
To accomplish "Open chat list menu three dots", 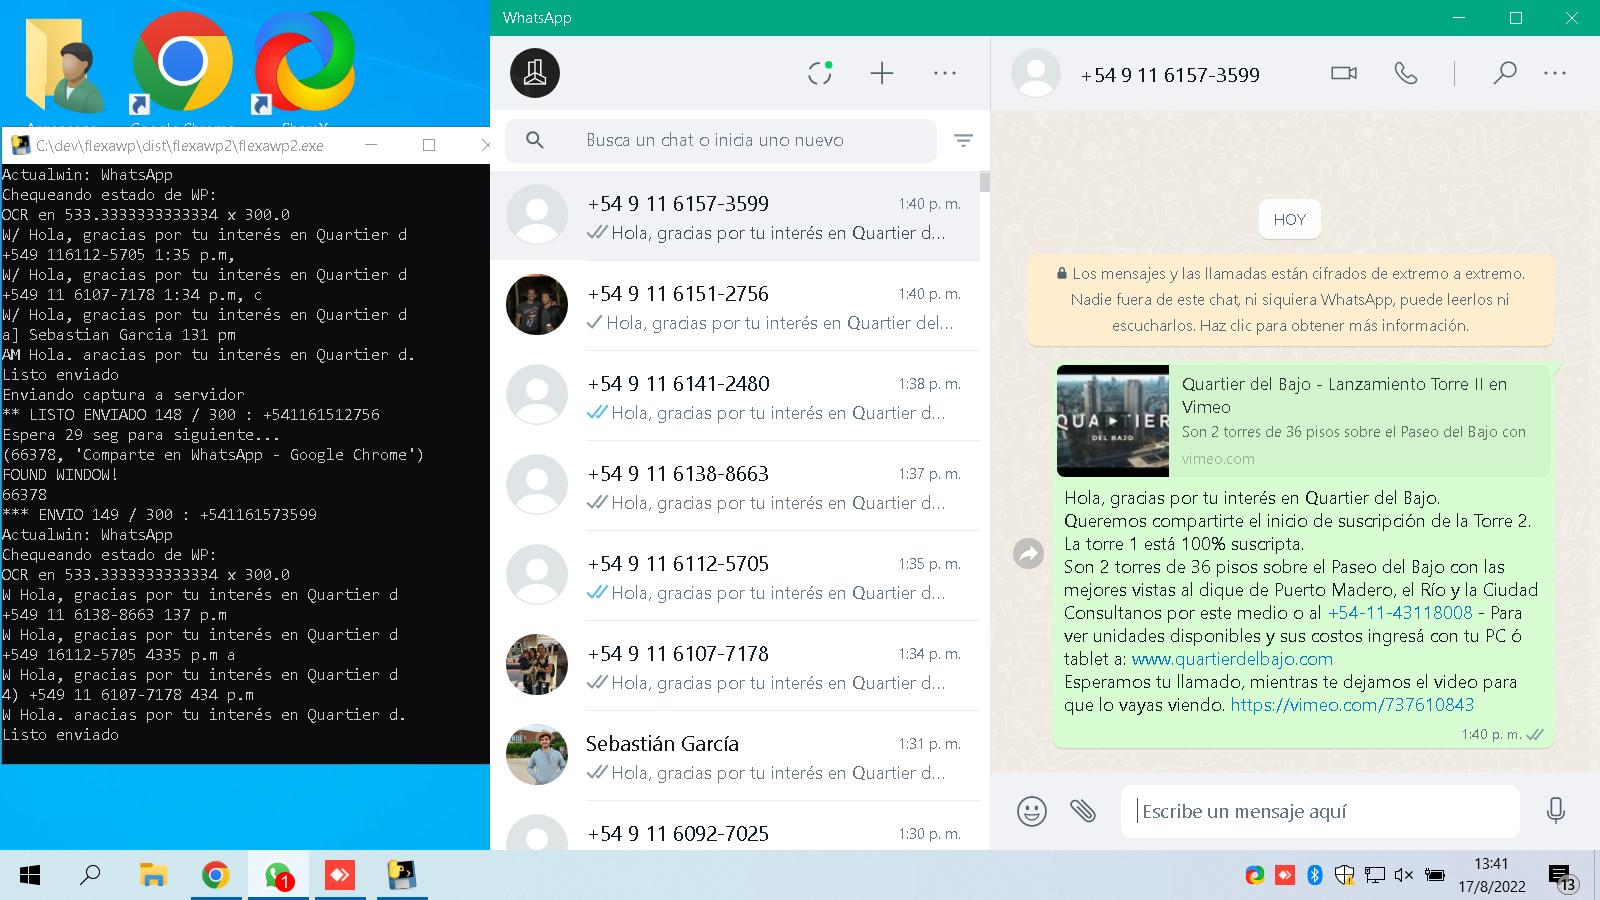I will 945,73.
